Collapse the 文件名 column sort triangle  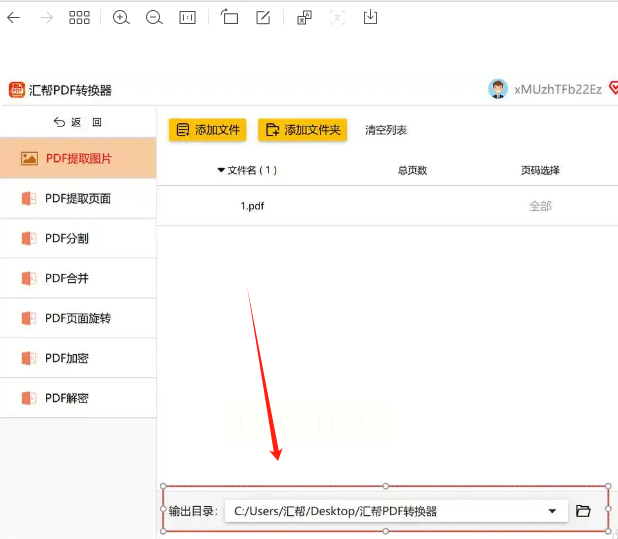[x=221, y=170]
